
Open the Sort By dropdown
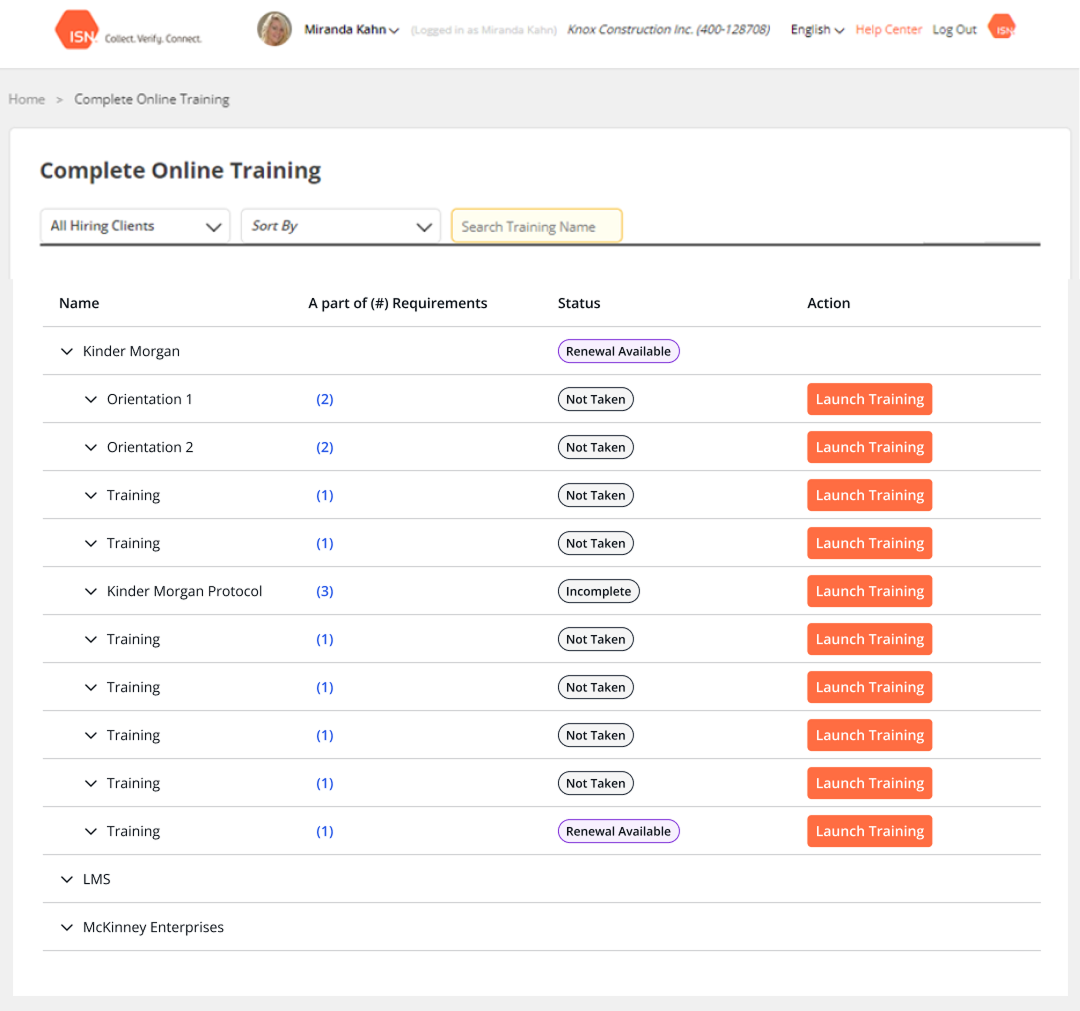[341, 226]
